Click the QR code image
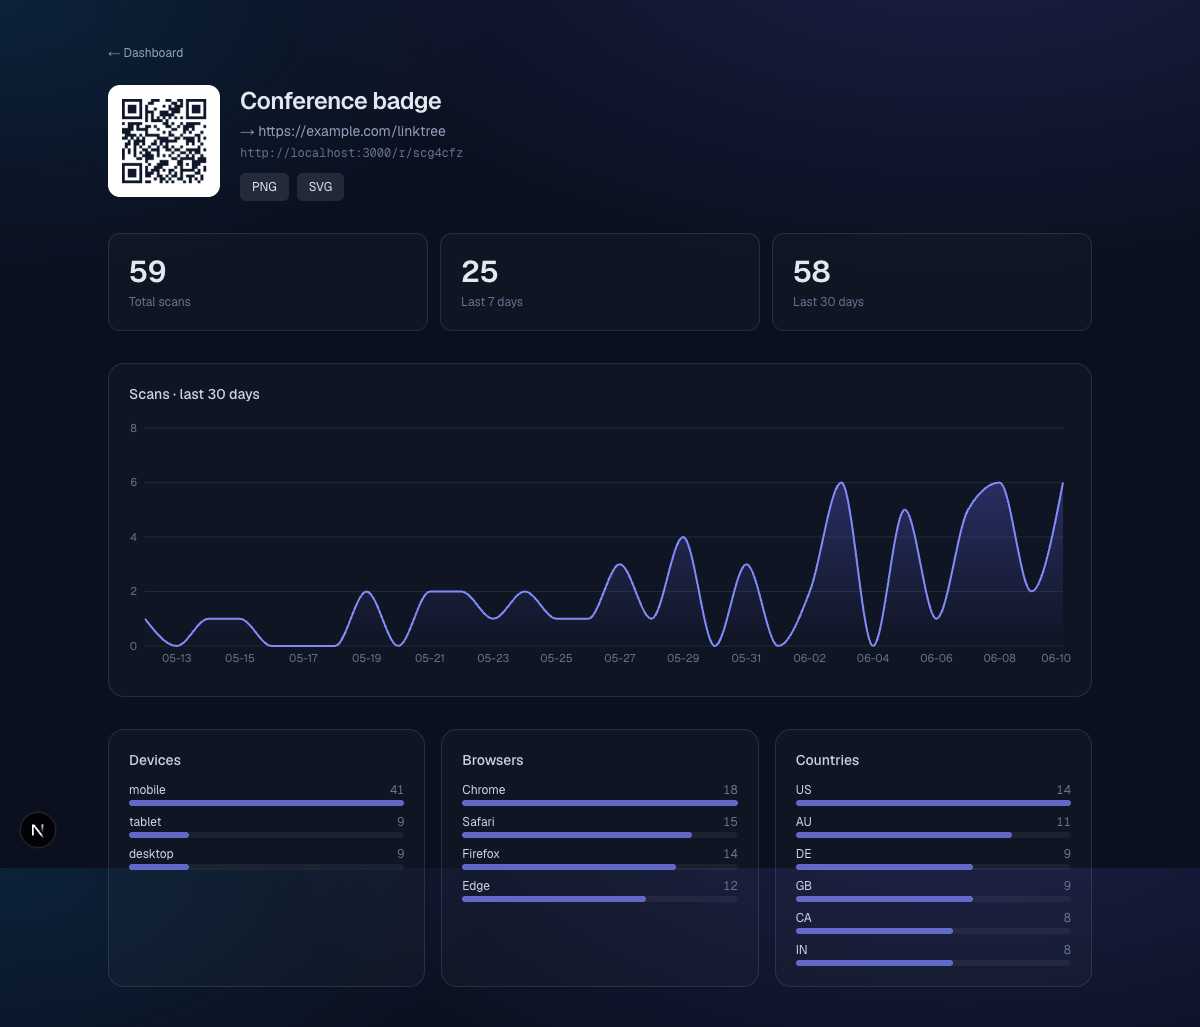This screenshot has width=1200, height=1027. click(x=164, y=141)
